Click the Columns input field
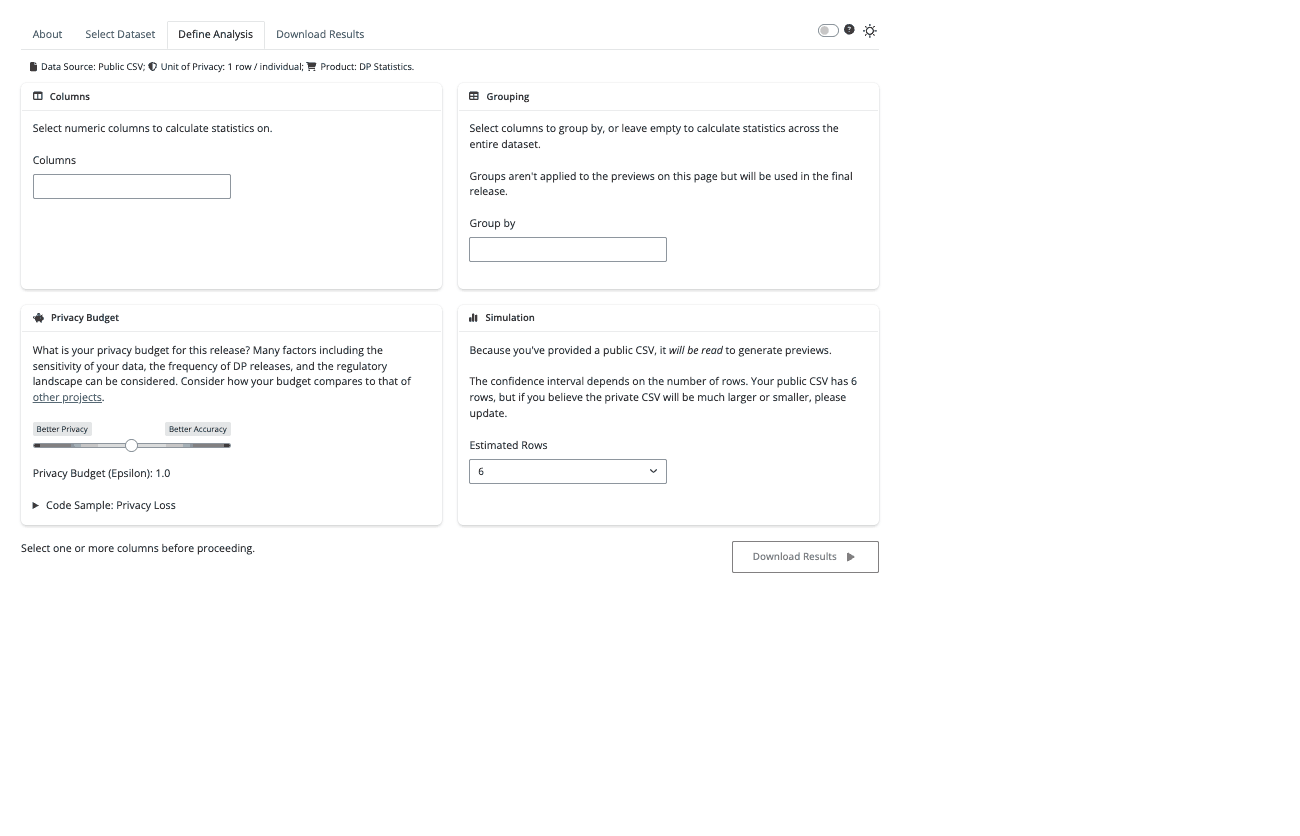This screenshot has height=836, width=1300. click(x=131, y=186)
